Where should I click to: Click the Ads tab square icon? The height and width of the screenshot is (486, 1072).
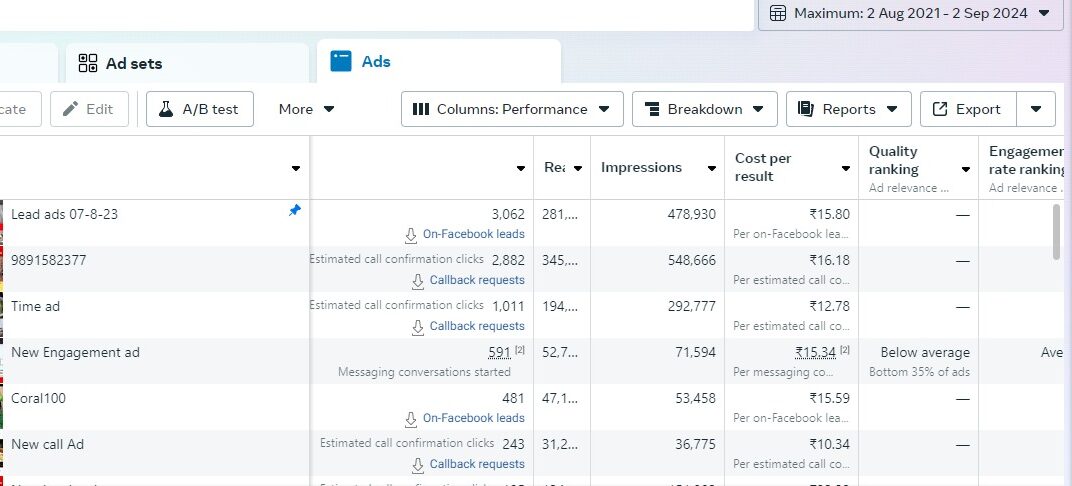[342, 61]
